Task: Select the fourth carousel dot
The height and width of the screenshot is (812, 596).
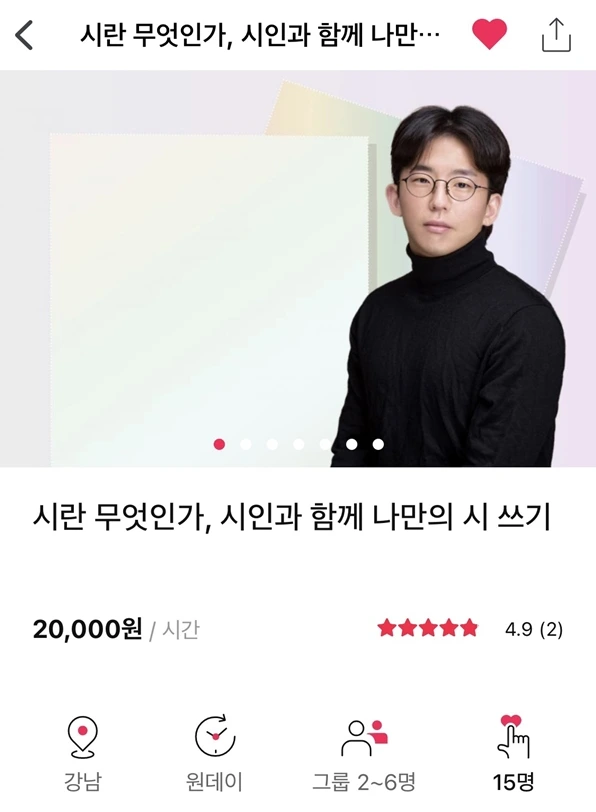Action: pyautogui.click(x=299, y=444)
